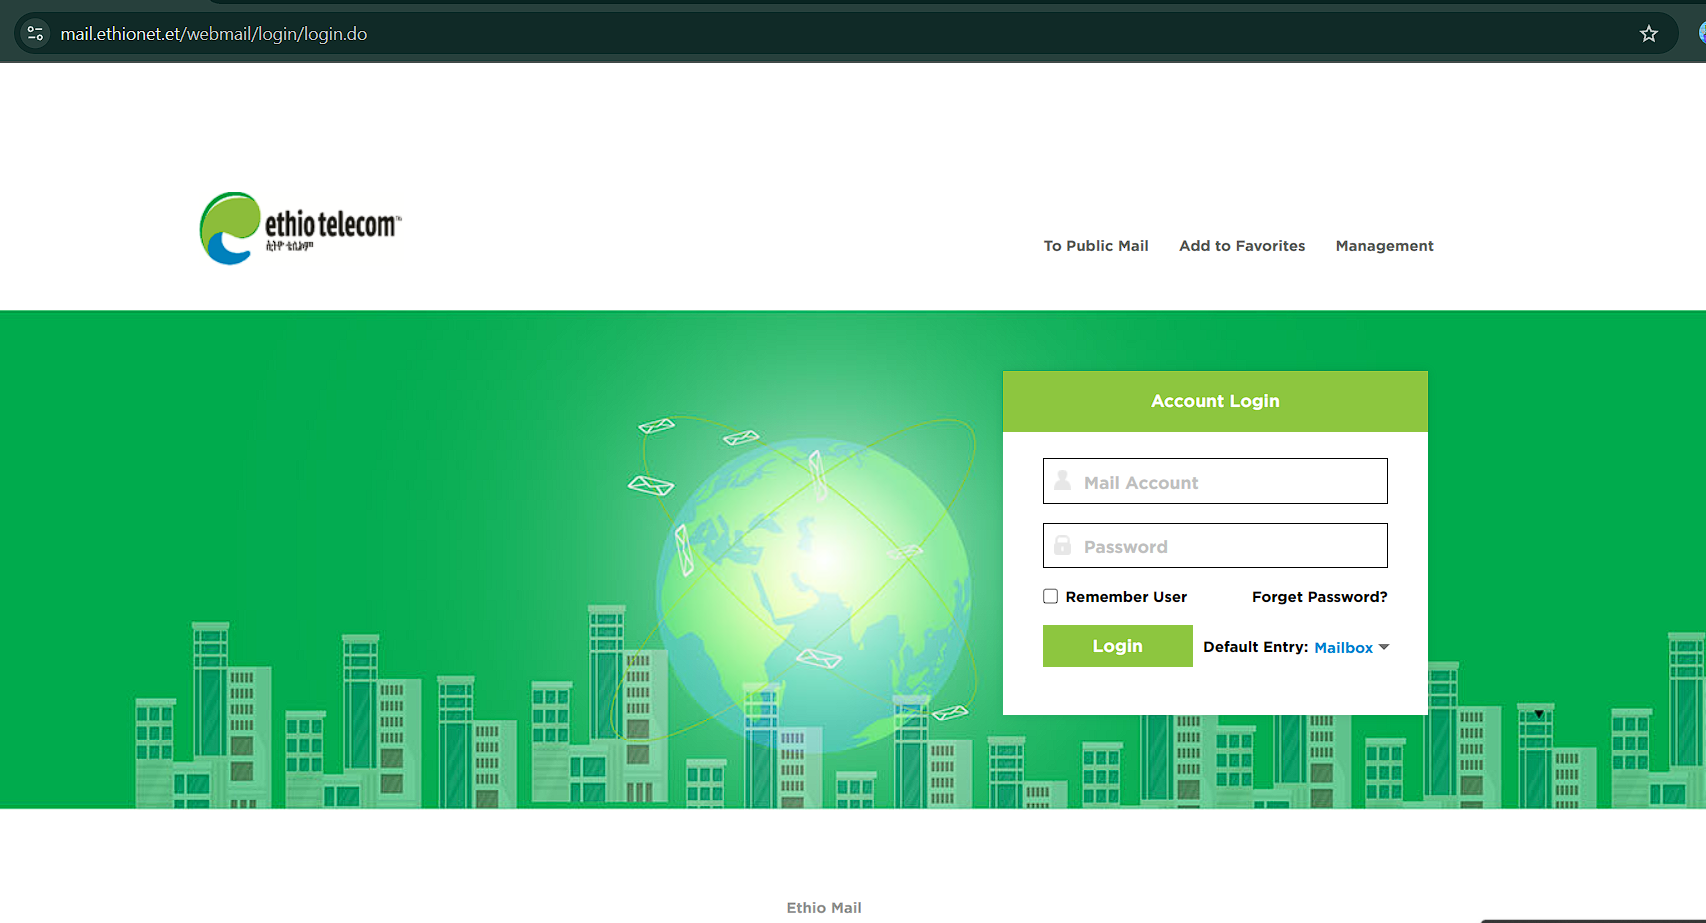Screen dimensions: 1706x923
Task: Click the Account Login panel header
Action: point(1214,401)
